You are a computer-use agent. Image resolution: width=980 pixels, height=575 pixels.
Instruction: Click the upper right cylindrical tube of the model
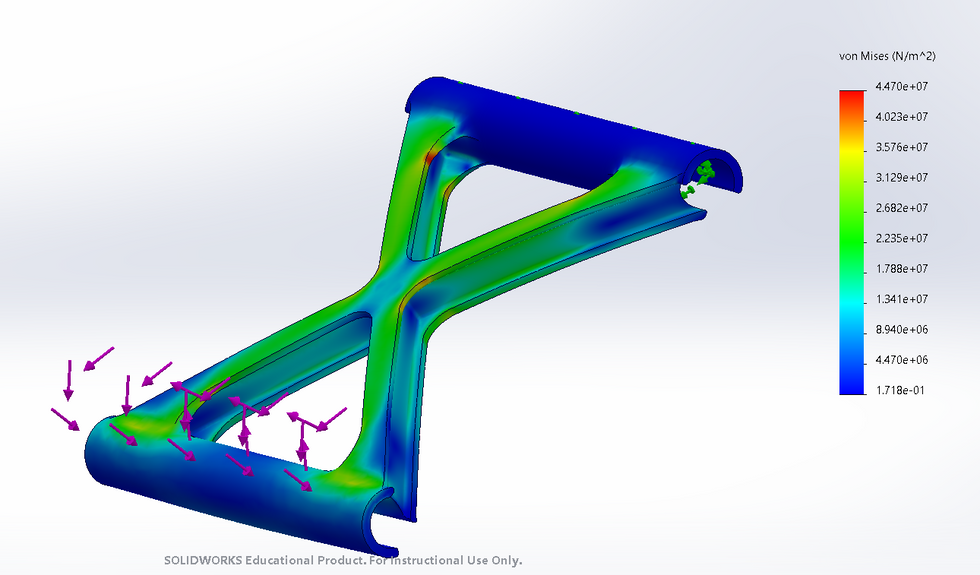click(x=575, y=134)
